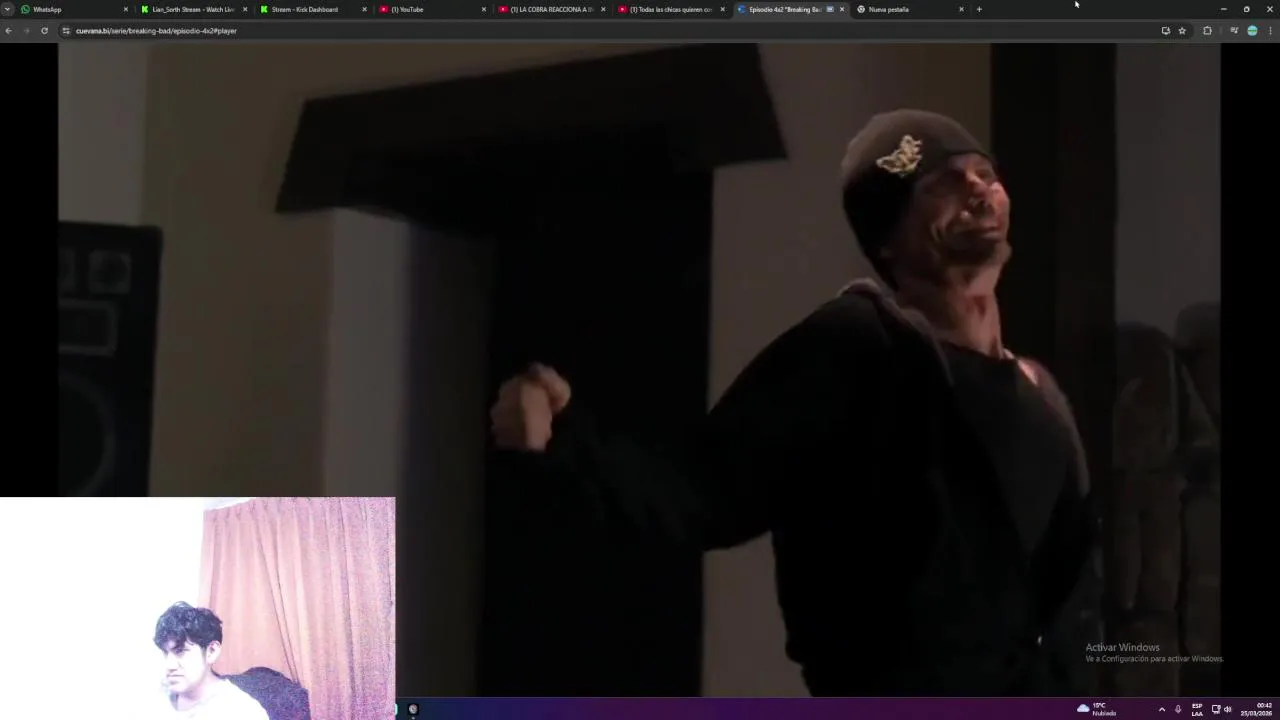Go forward to next page
The image size is (1280, 720).
pos(26,31)
